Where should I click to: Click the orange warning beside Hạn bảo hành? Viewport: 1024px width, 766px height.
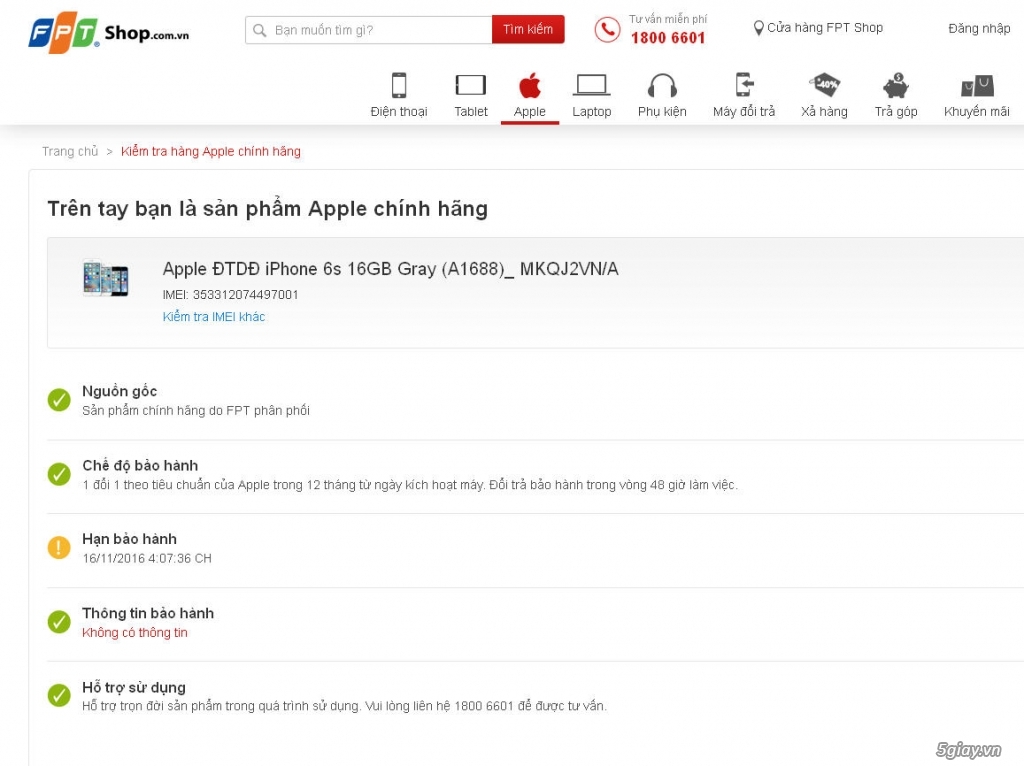click(58, 547)
